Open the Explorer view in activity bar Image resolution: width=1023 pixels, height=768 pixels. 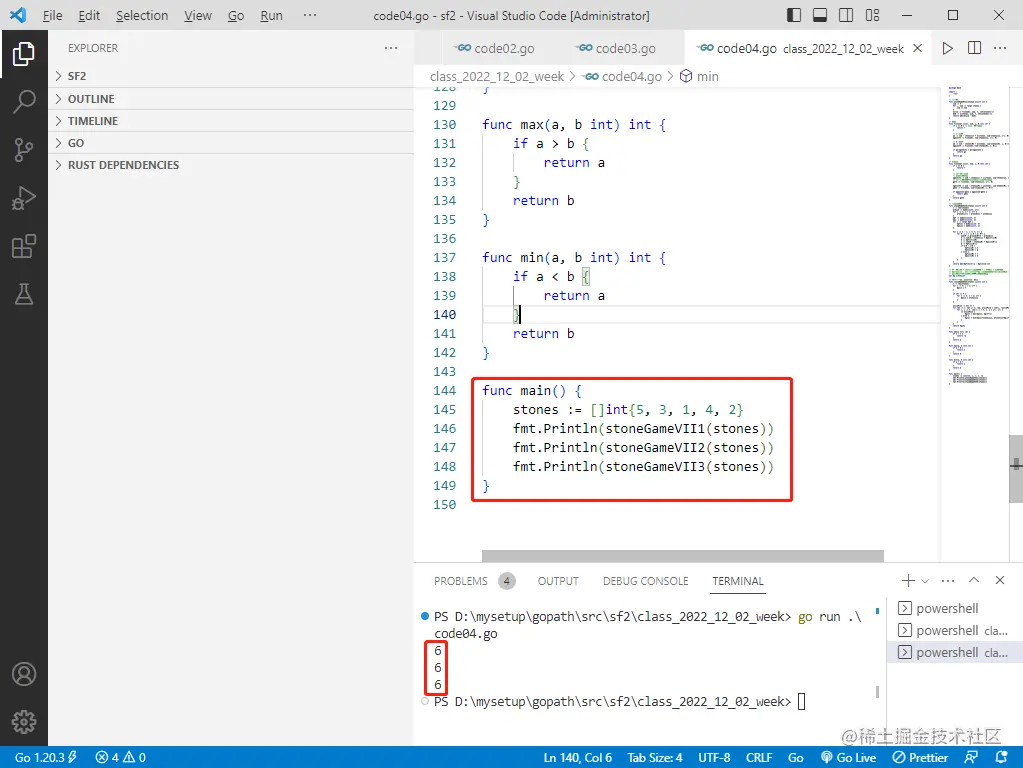23,54
